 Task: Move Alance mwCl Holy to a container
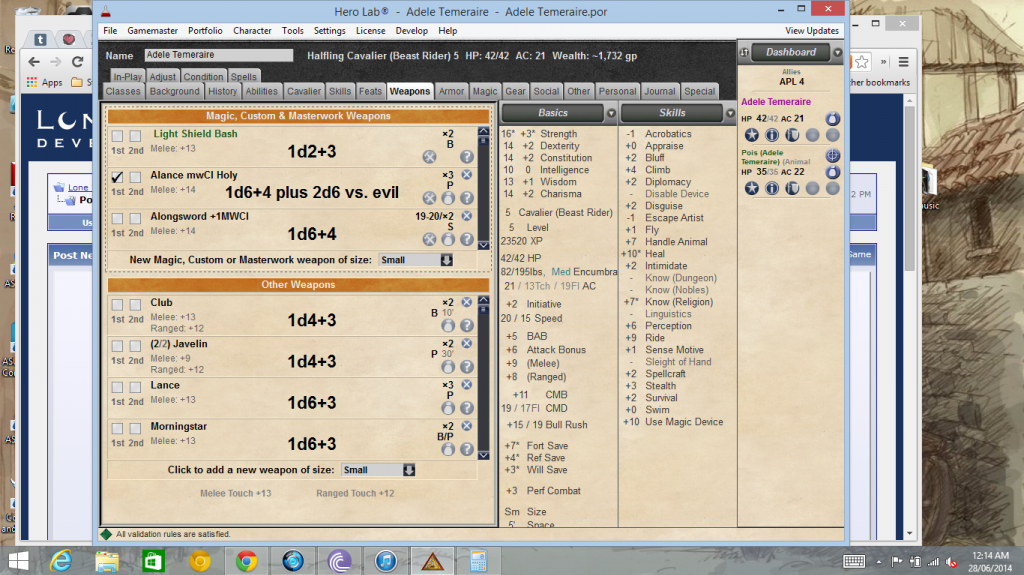click(x=448, y=198)
